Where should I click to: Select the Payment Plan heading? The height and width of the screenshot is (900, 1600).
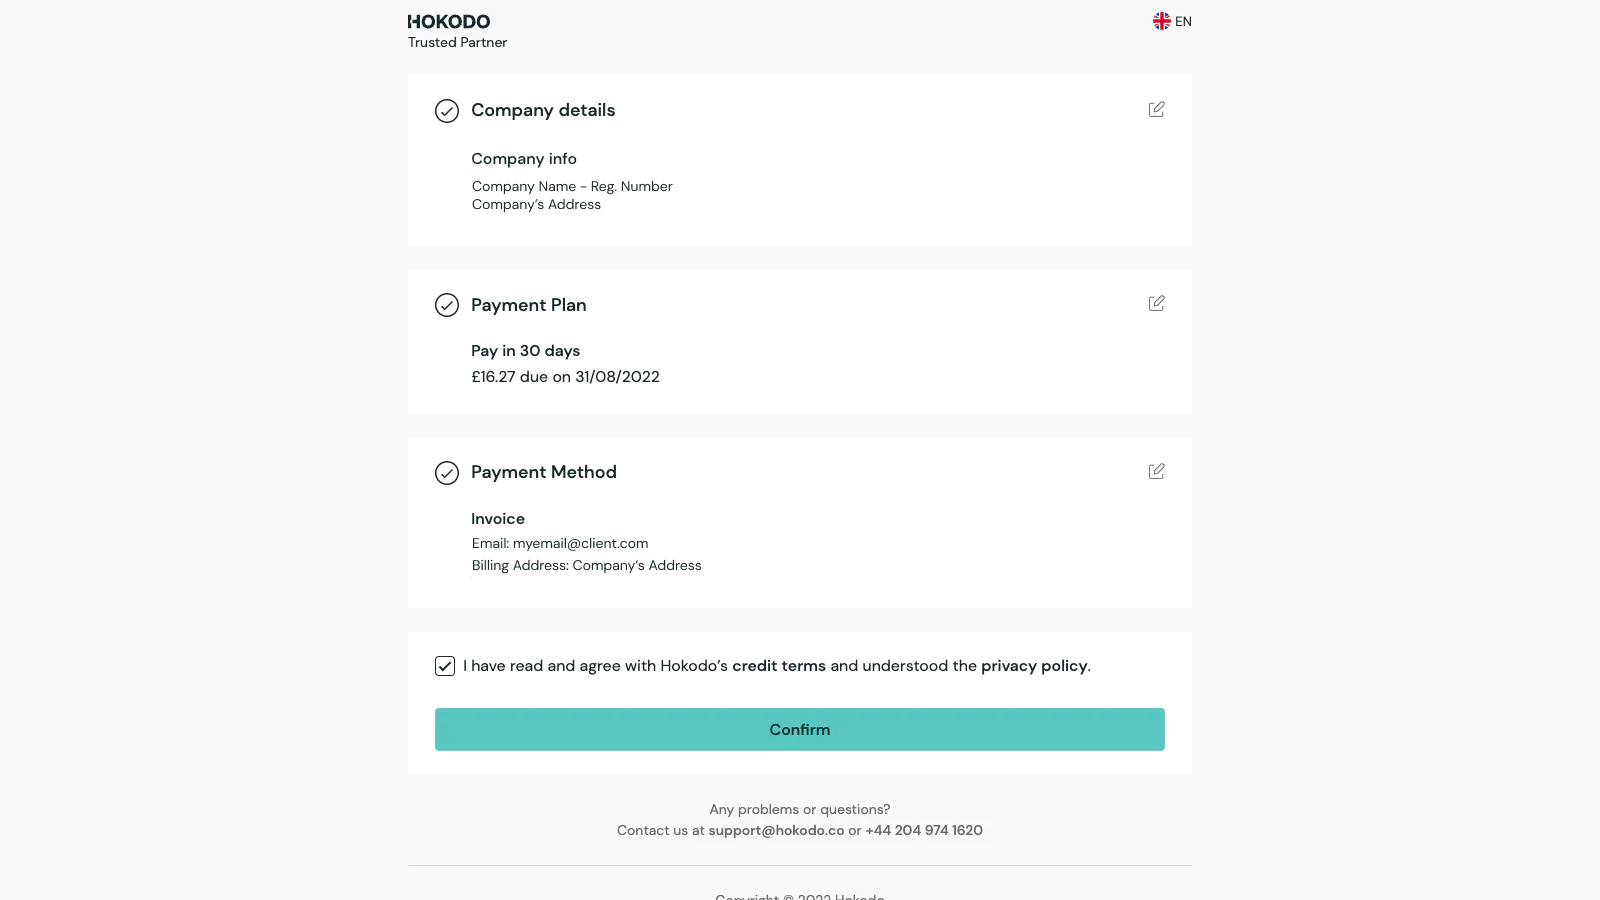(x=528, y=305)
